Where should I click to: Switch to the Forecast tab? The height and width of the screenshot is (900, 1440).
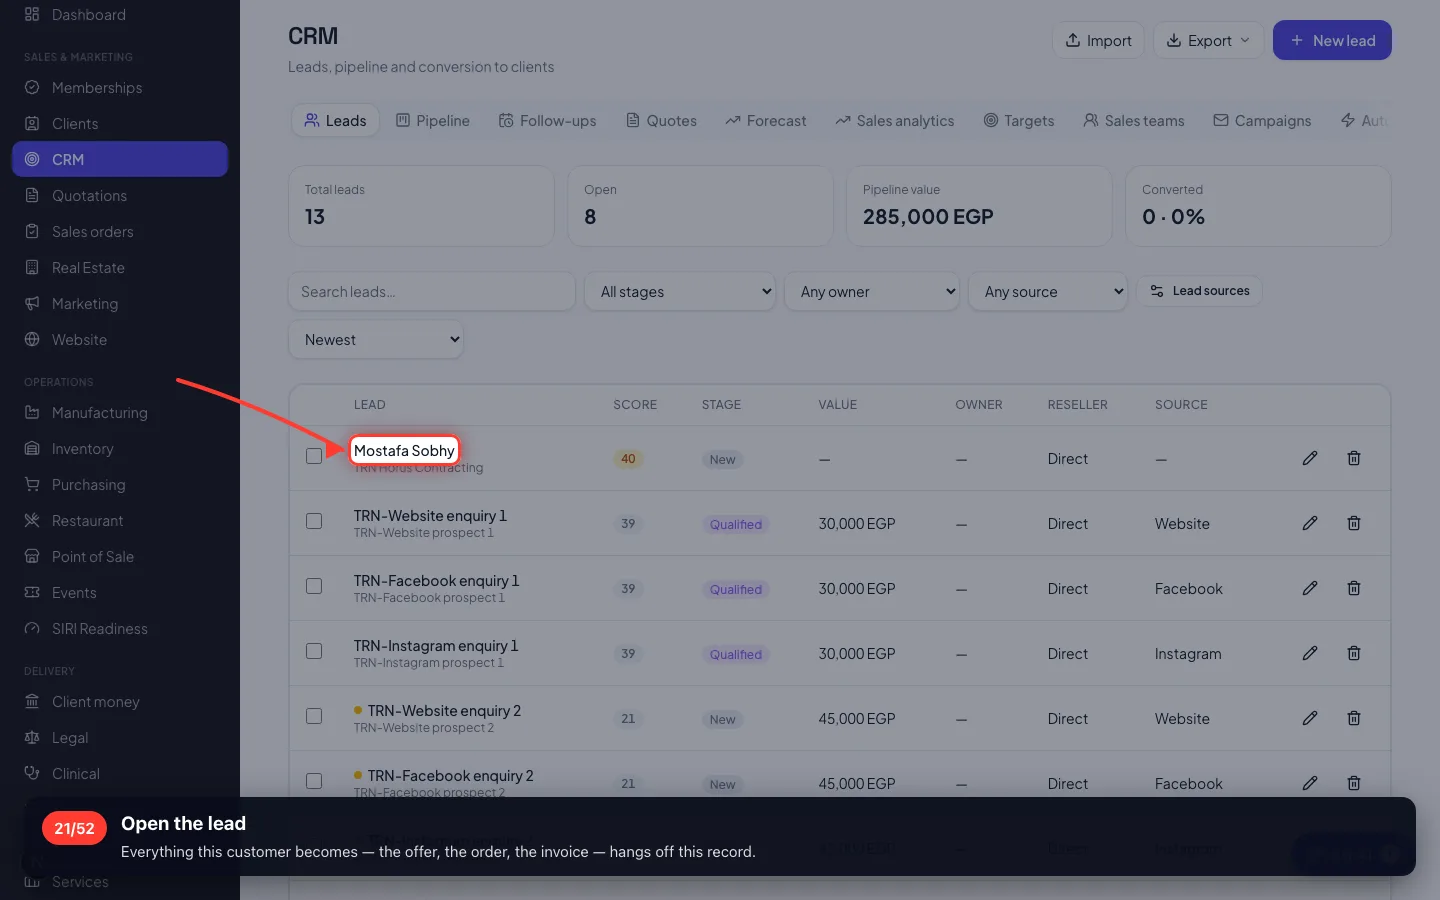pyautogui.click(x=766, y=121)
